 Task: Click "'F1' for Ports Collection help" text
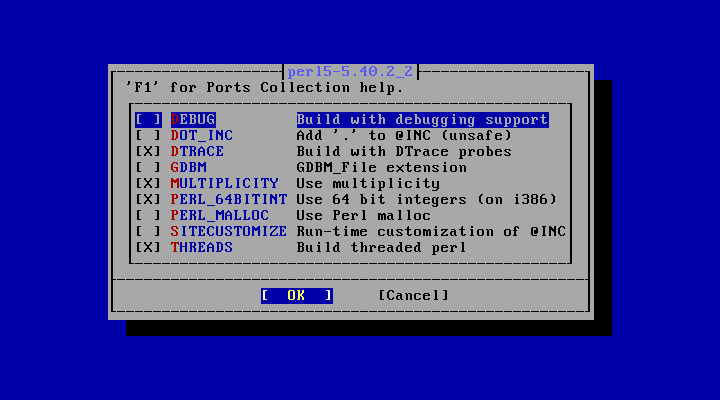point(264,88)
